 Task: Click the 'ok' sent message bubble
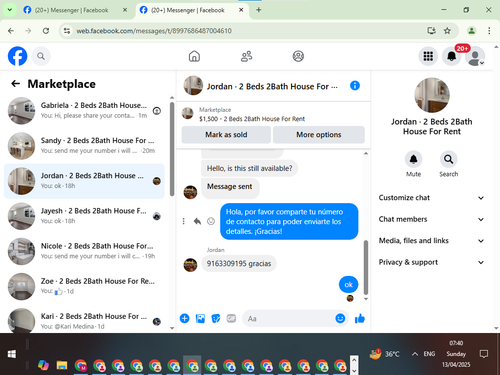click(x=348, y=284)
